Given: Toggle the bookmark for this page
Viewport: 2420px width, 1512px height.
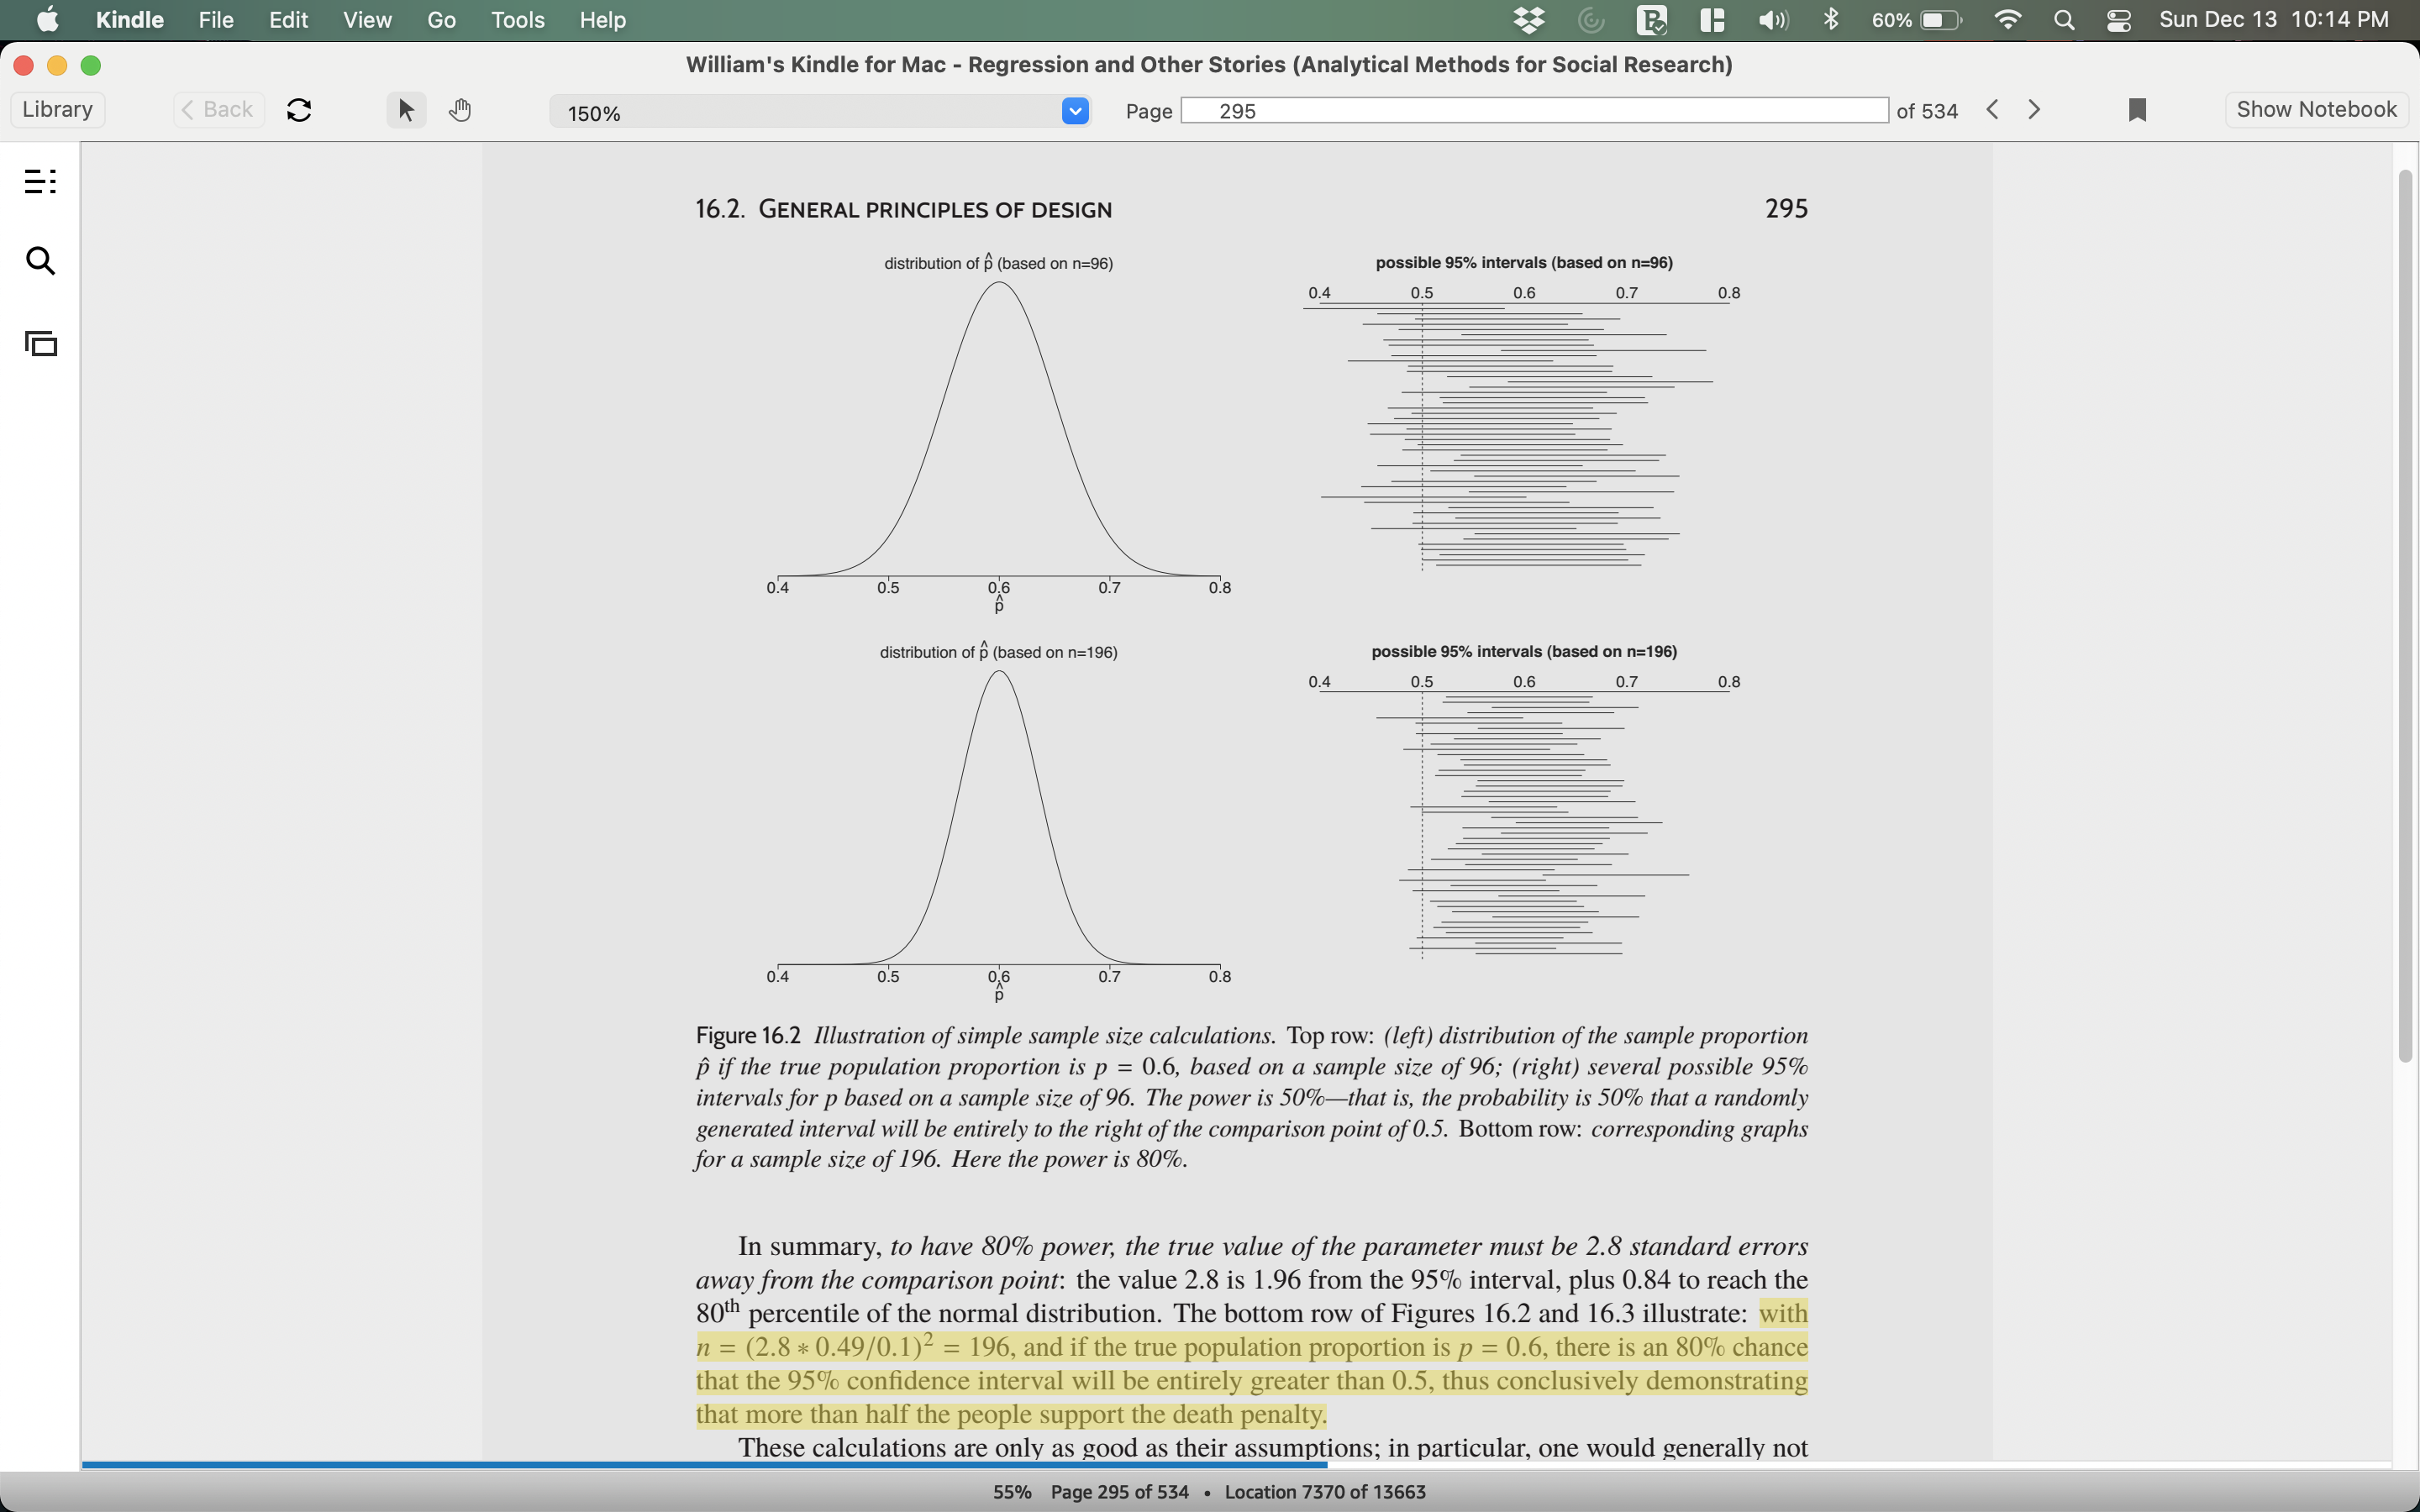Looking at the screenshot, I should (x=2137, y=110).
